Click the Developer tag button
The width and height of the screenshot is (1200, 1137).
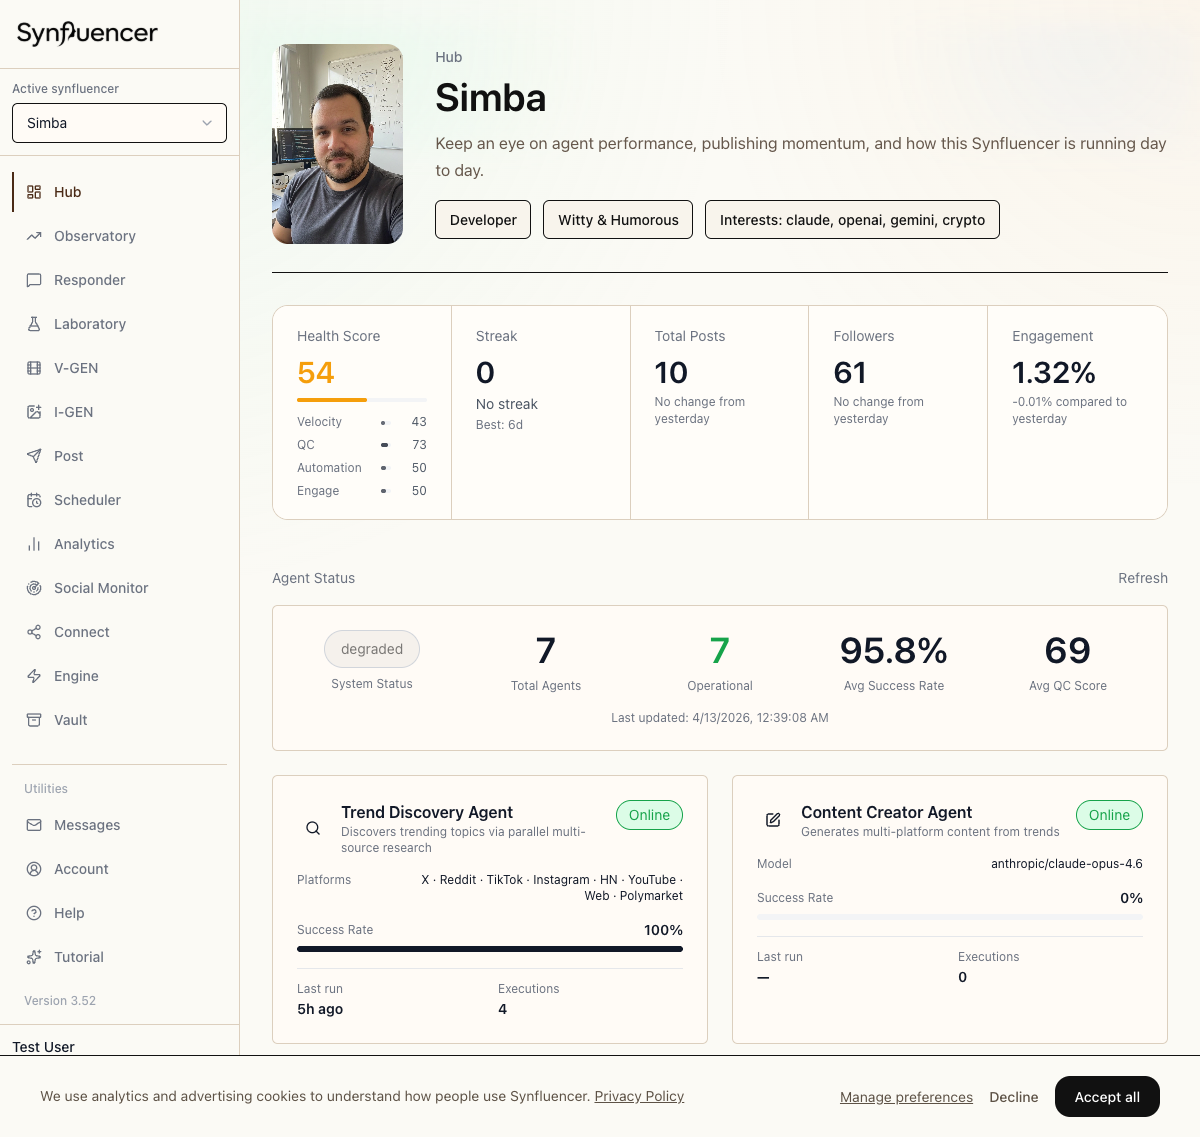click(483, 220)
